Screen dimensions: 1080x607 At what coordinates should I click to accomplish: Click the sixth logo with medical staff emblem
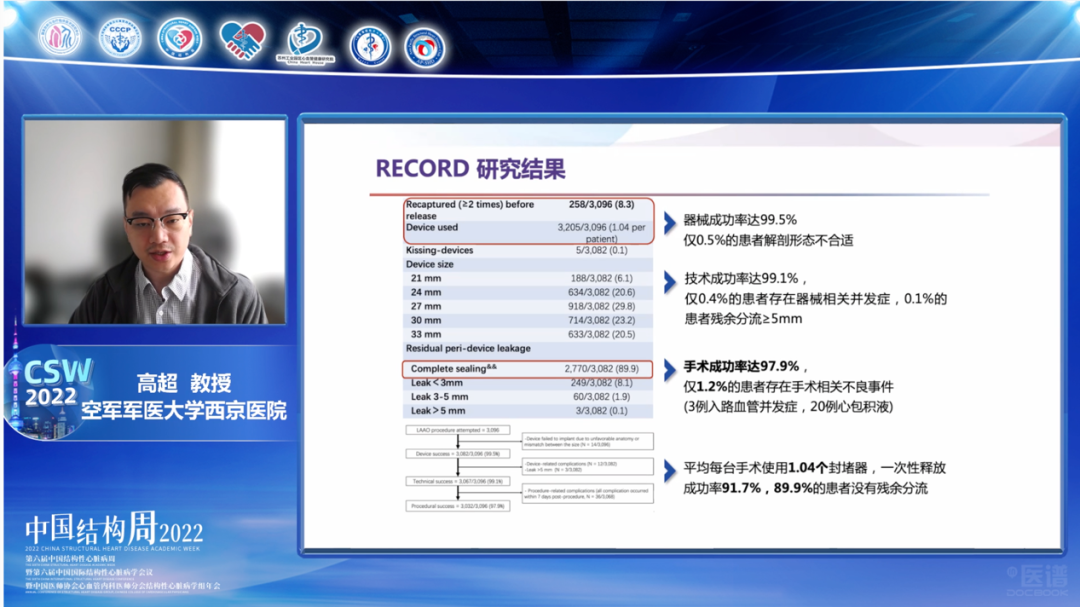369,46
